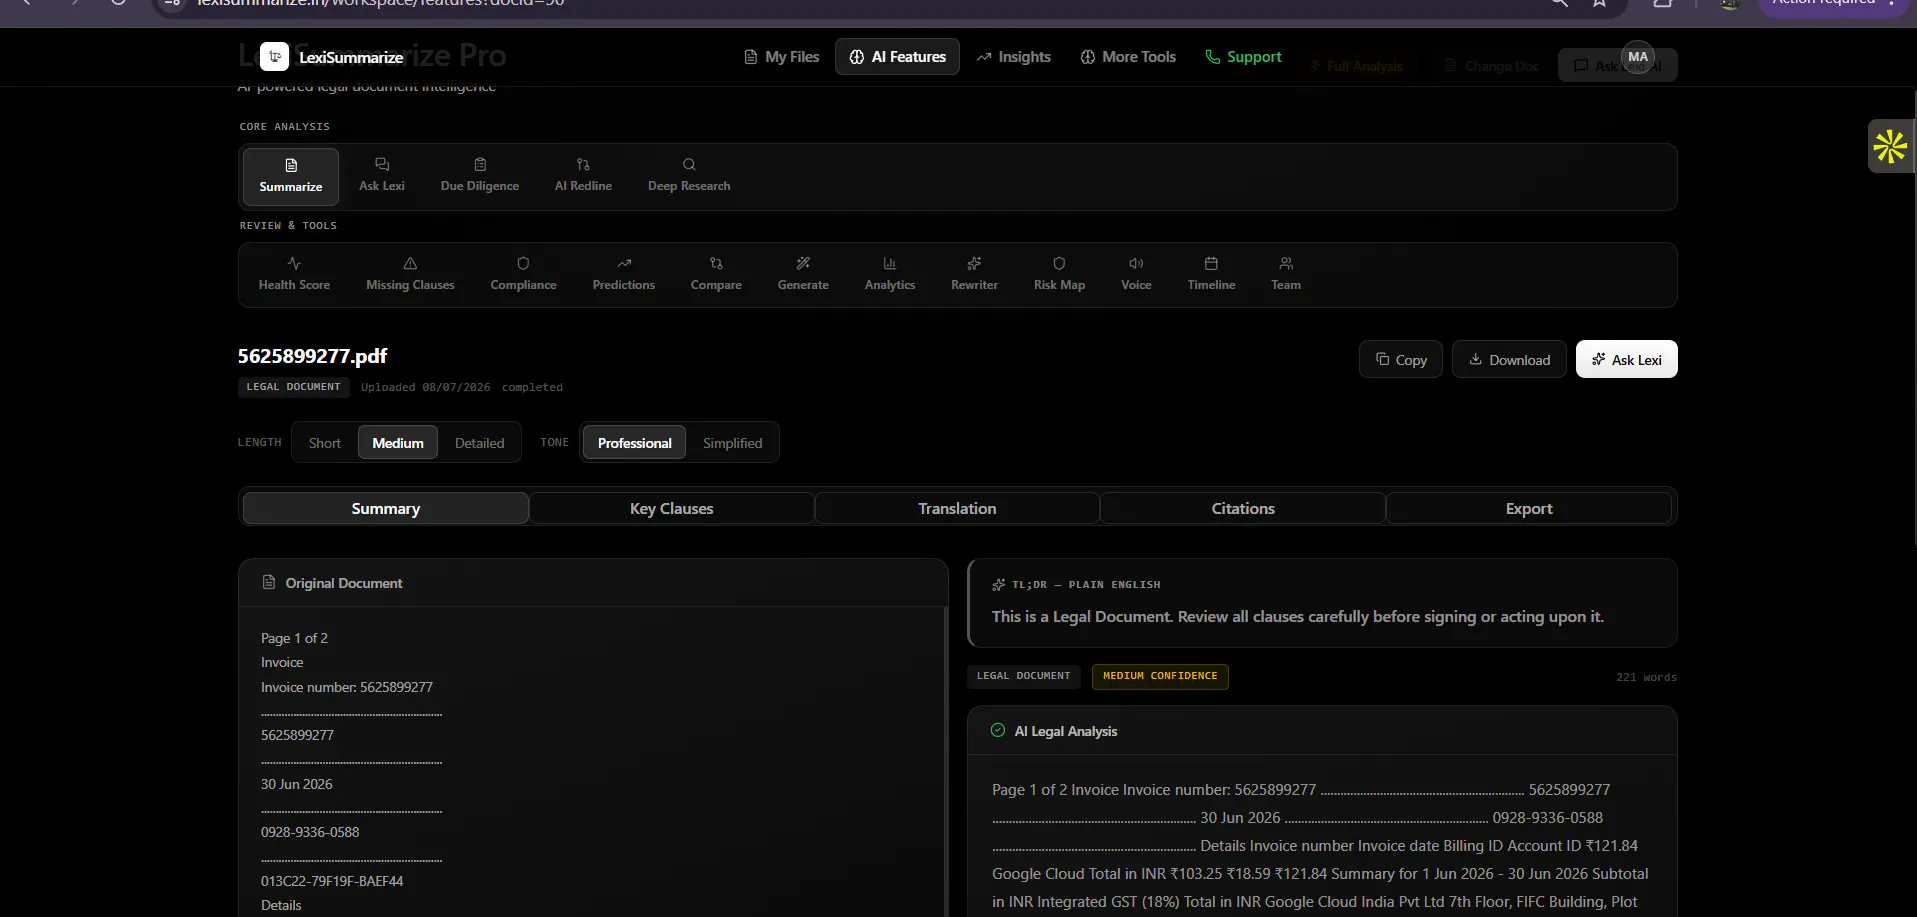
Task: Open the Analytics tool
Action: [x=890, y=275]
